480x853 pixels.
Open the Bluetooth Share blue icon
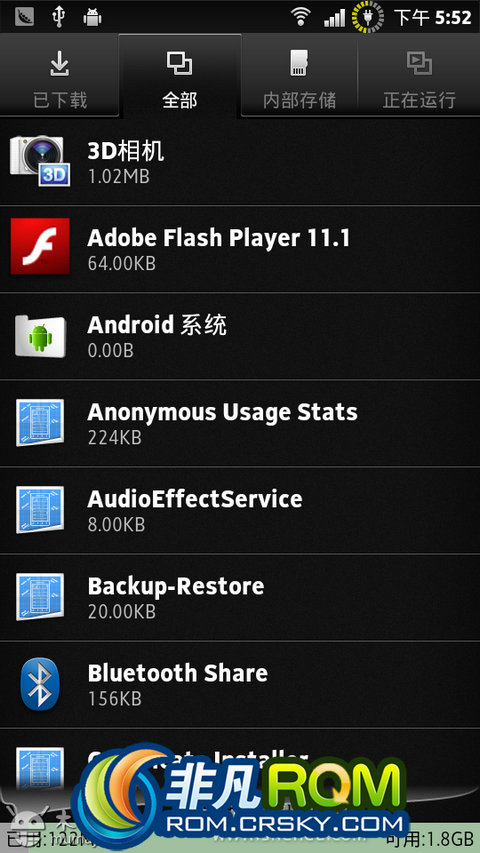pos(39,684)
